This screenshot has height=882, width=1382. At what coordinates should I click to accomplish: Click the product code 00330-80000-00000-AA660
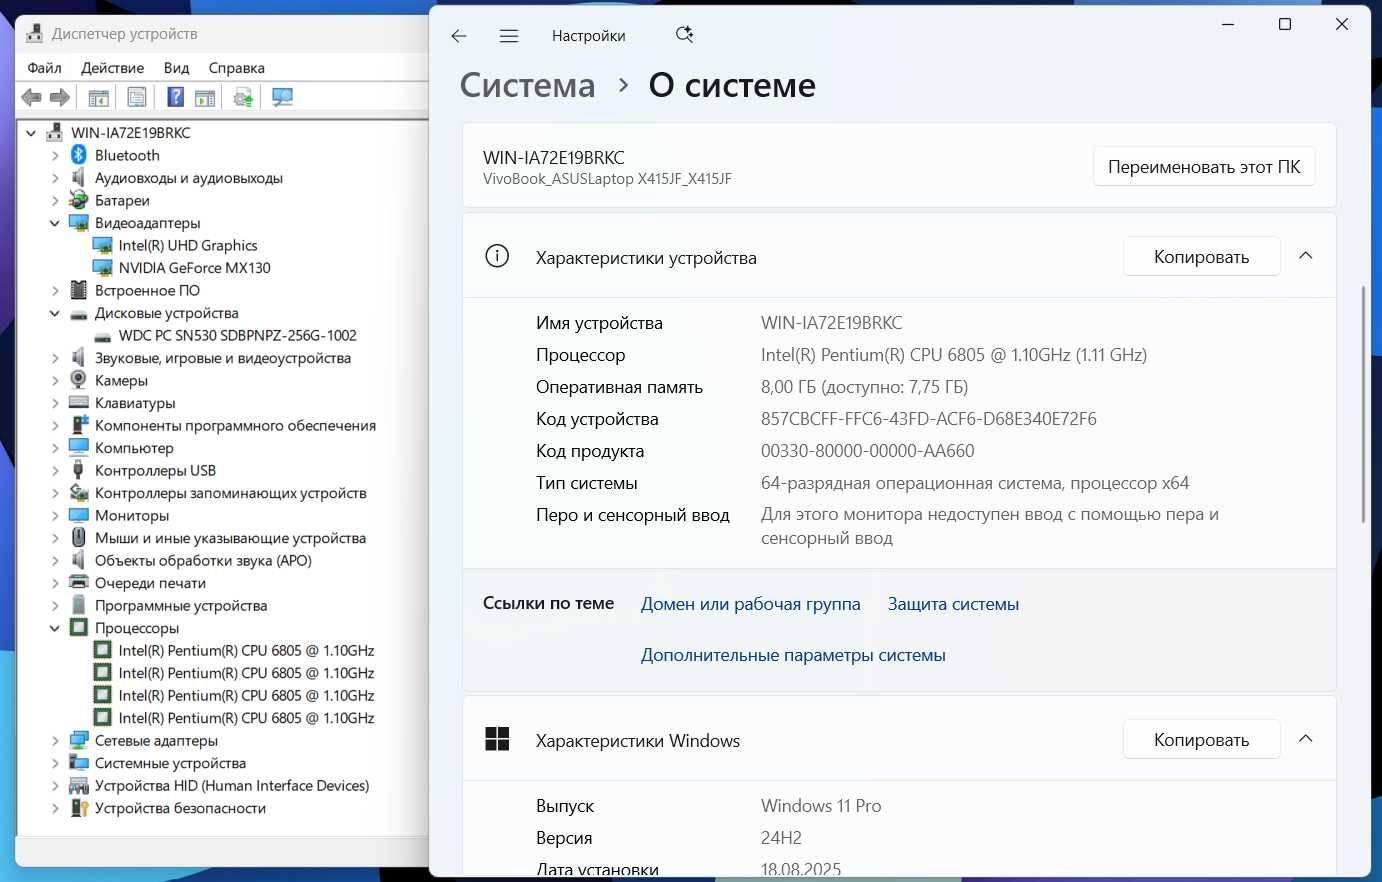[868, 451]
